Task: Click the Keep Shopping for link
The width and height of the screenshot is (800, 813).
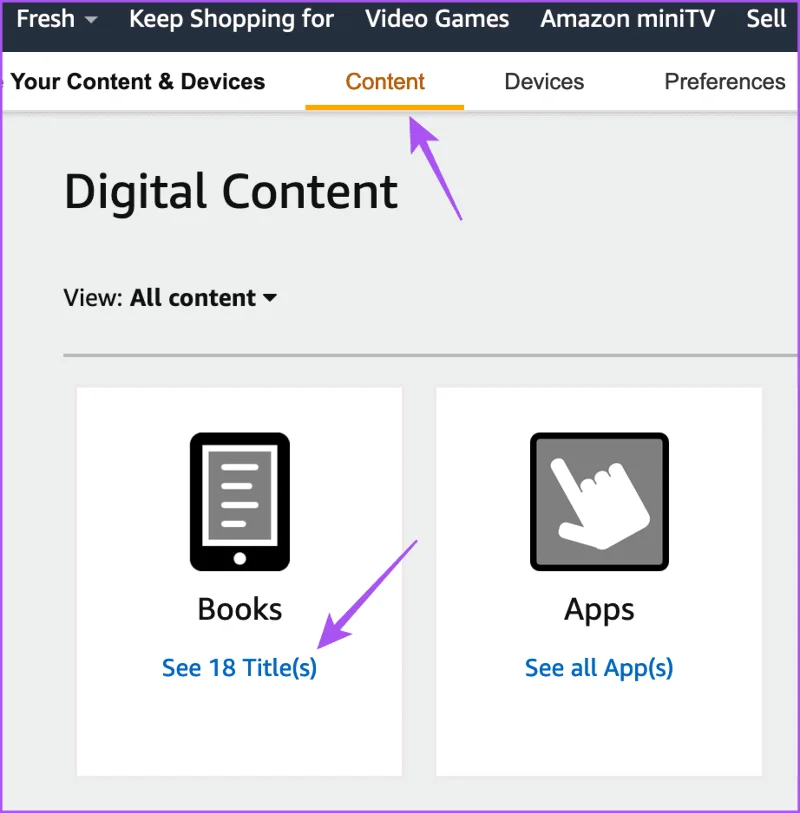Action: coord(231,19)
